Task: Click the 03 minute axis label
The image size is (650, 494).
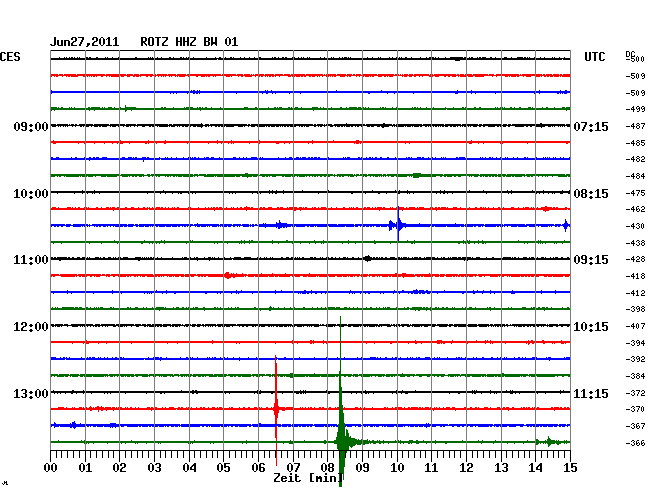Action: click(154, 468)
